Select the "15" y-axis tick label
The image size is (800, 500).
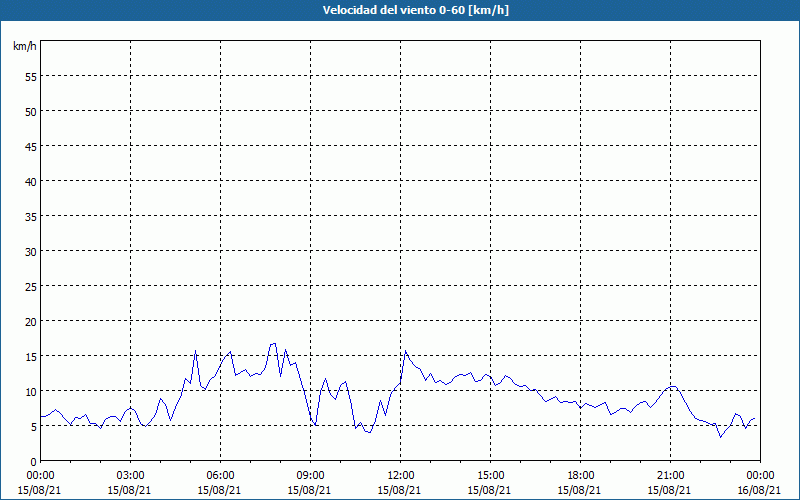[31, 357]
